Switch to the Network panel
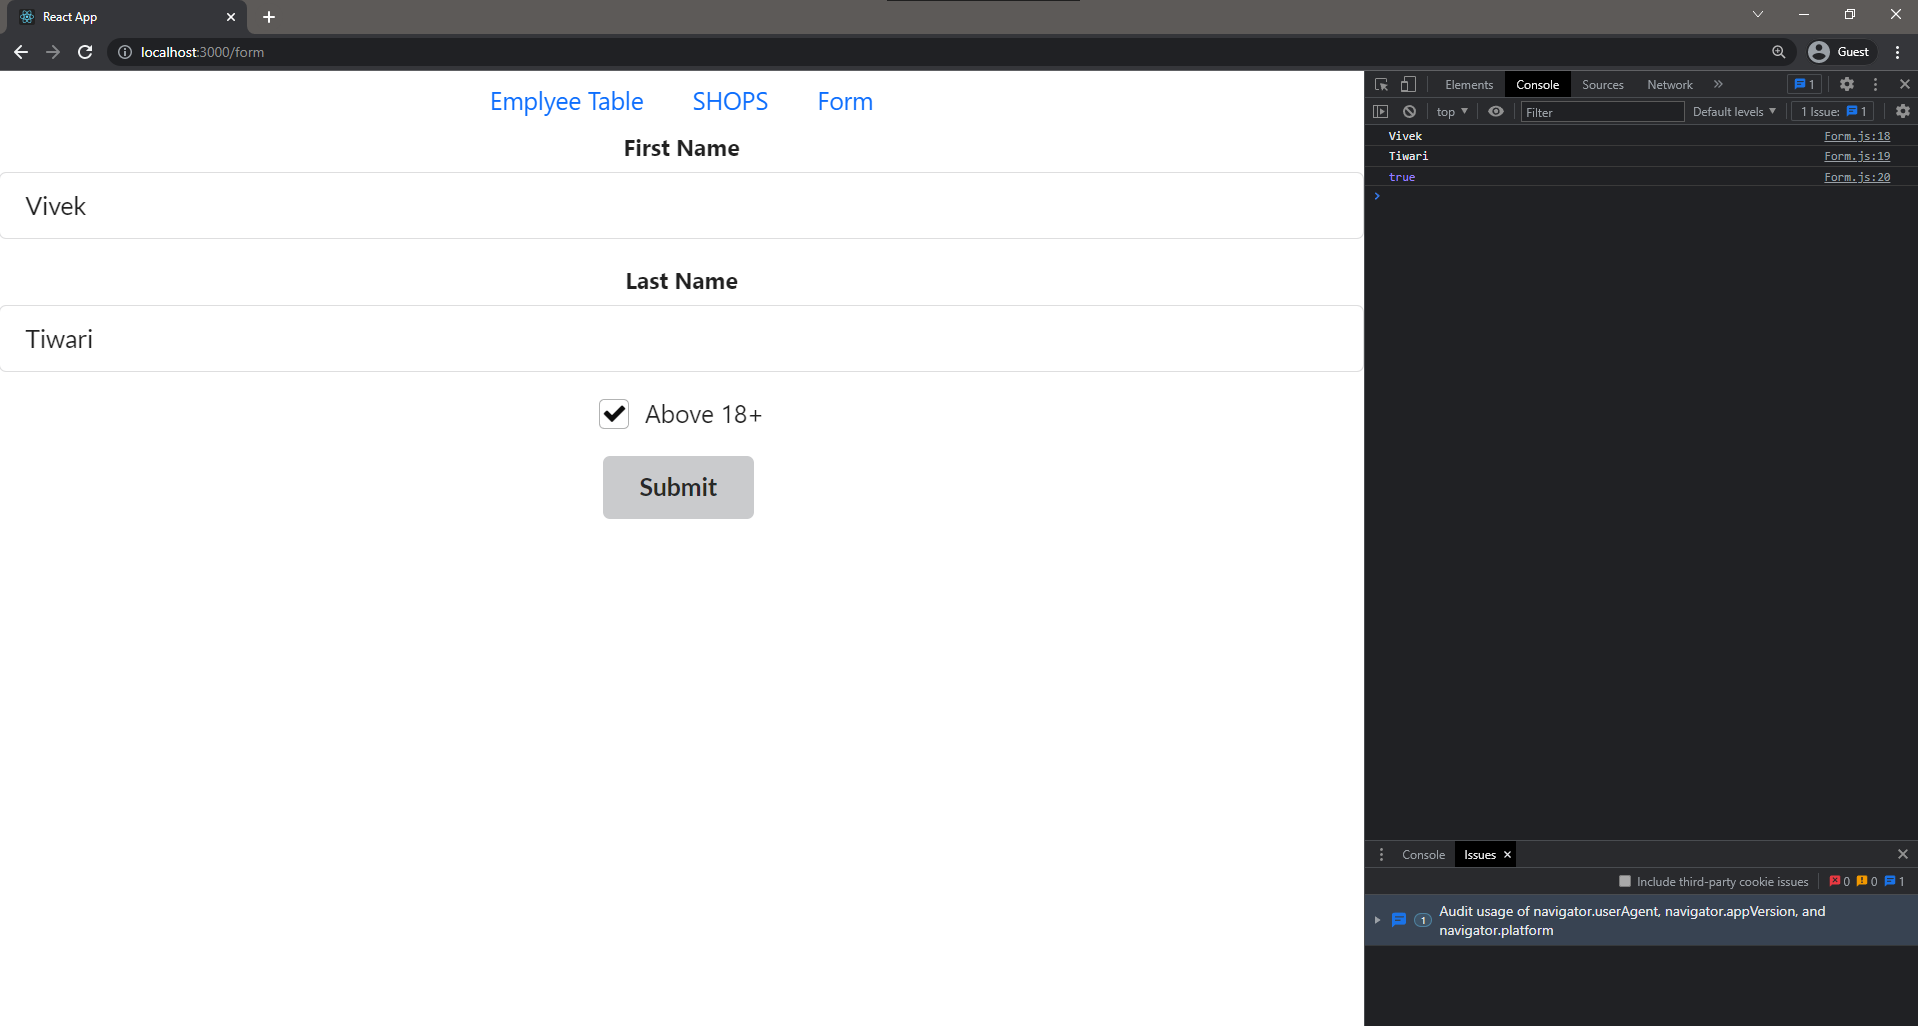Screen dimensions: 1918x1026 click(x=1669, y=84)
